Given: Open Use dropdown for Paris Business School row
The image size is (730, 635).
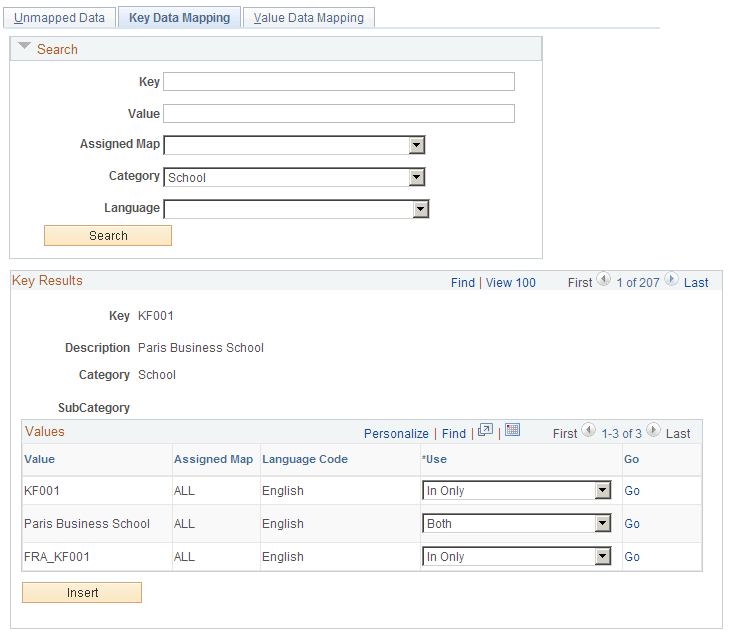Looking at the screenshot, I should point(603,523).
